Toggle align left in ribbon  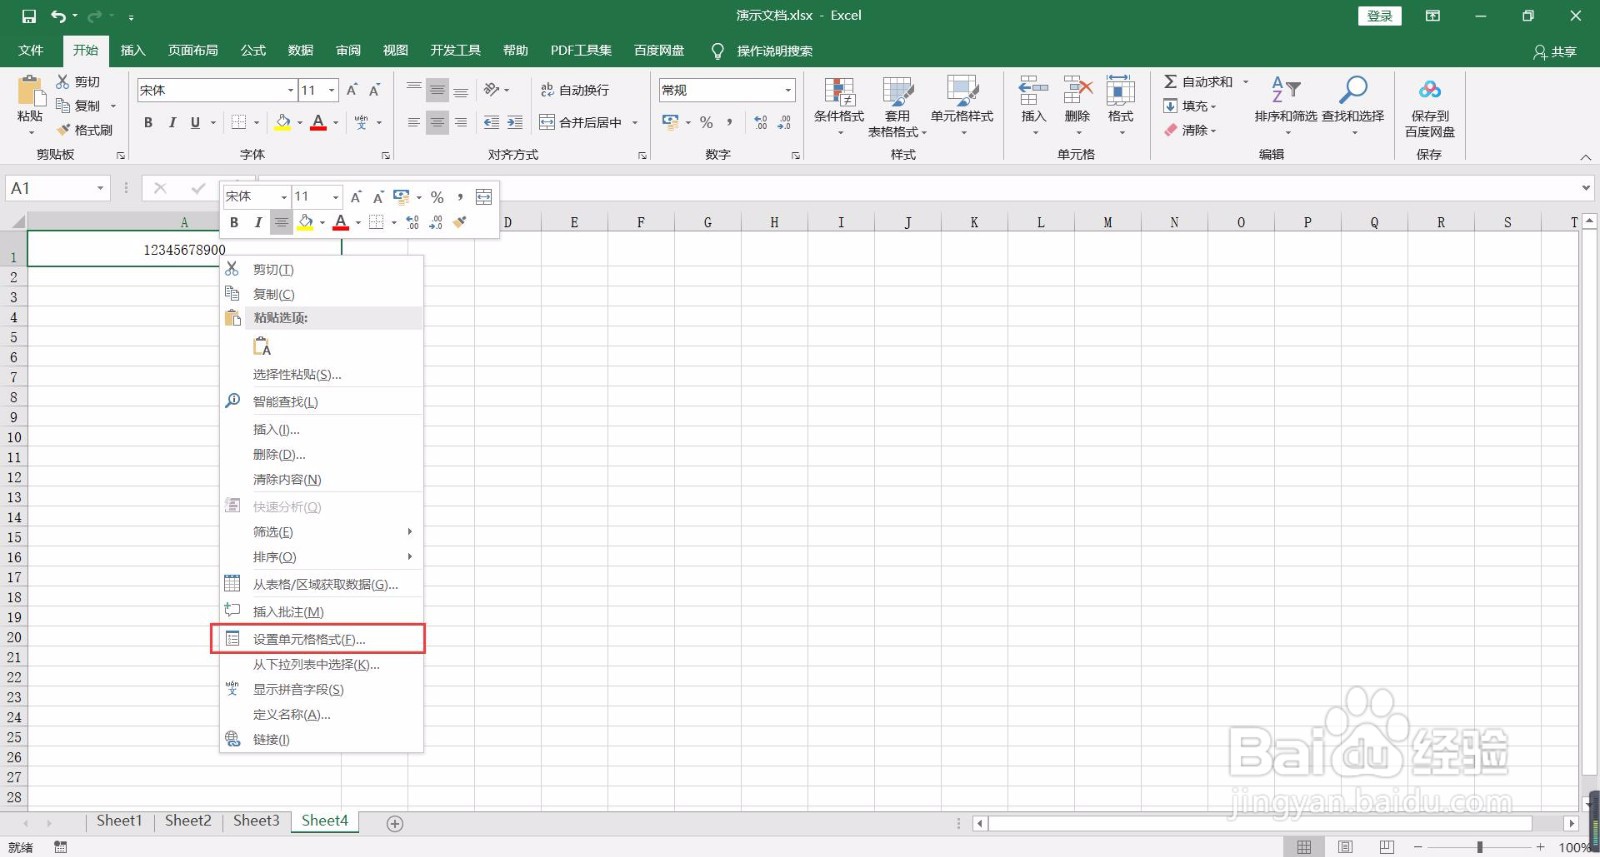tap(414, 122)
